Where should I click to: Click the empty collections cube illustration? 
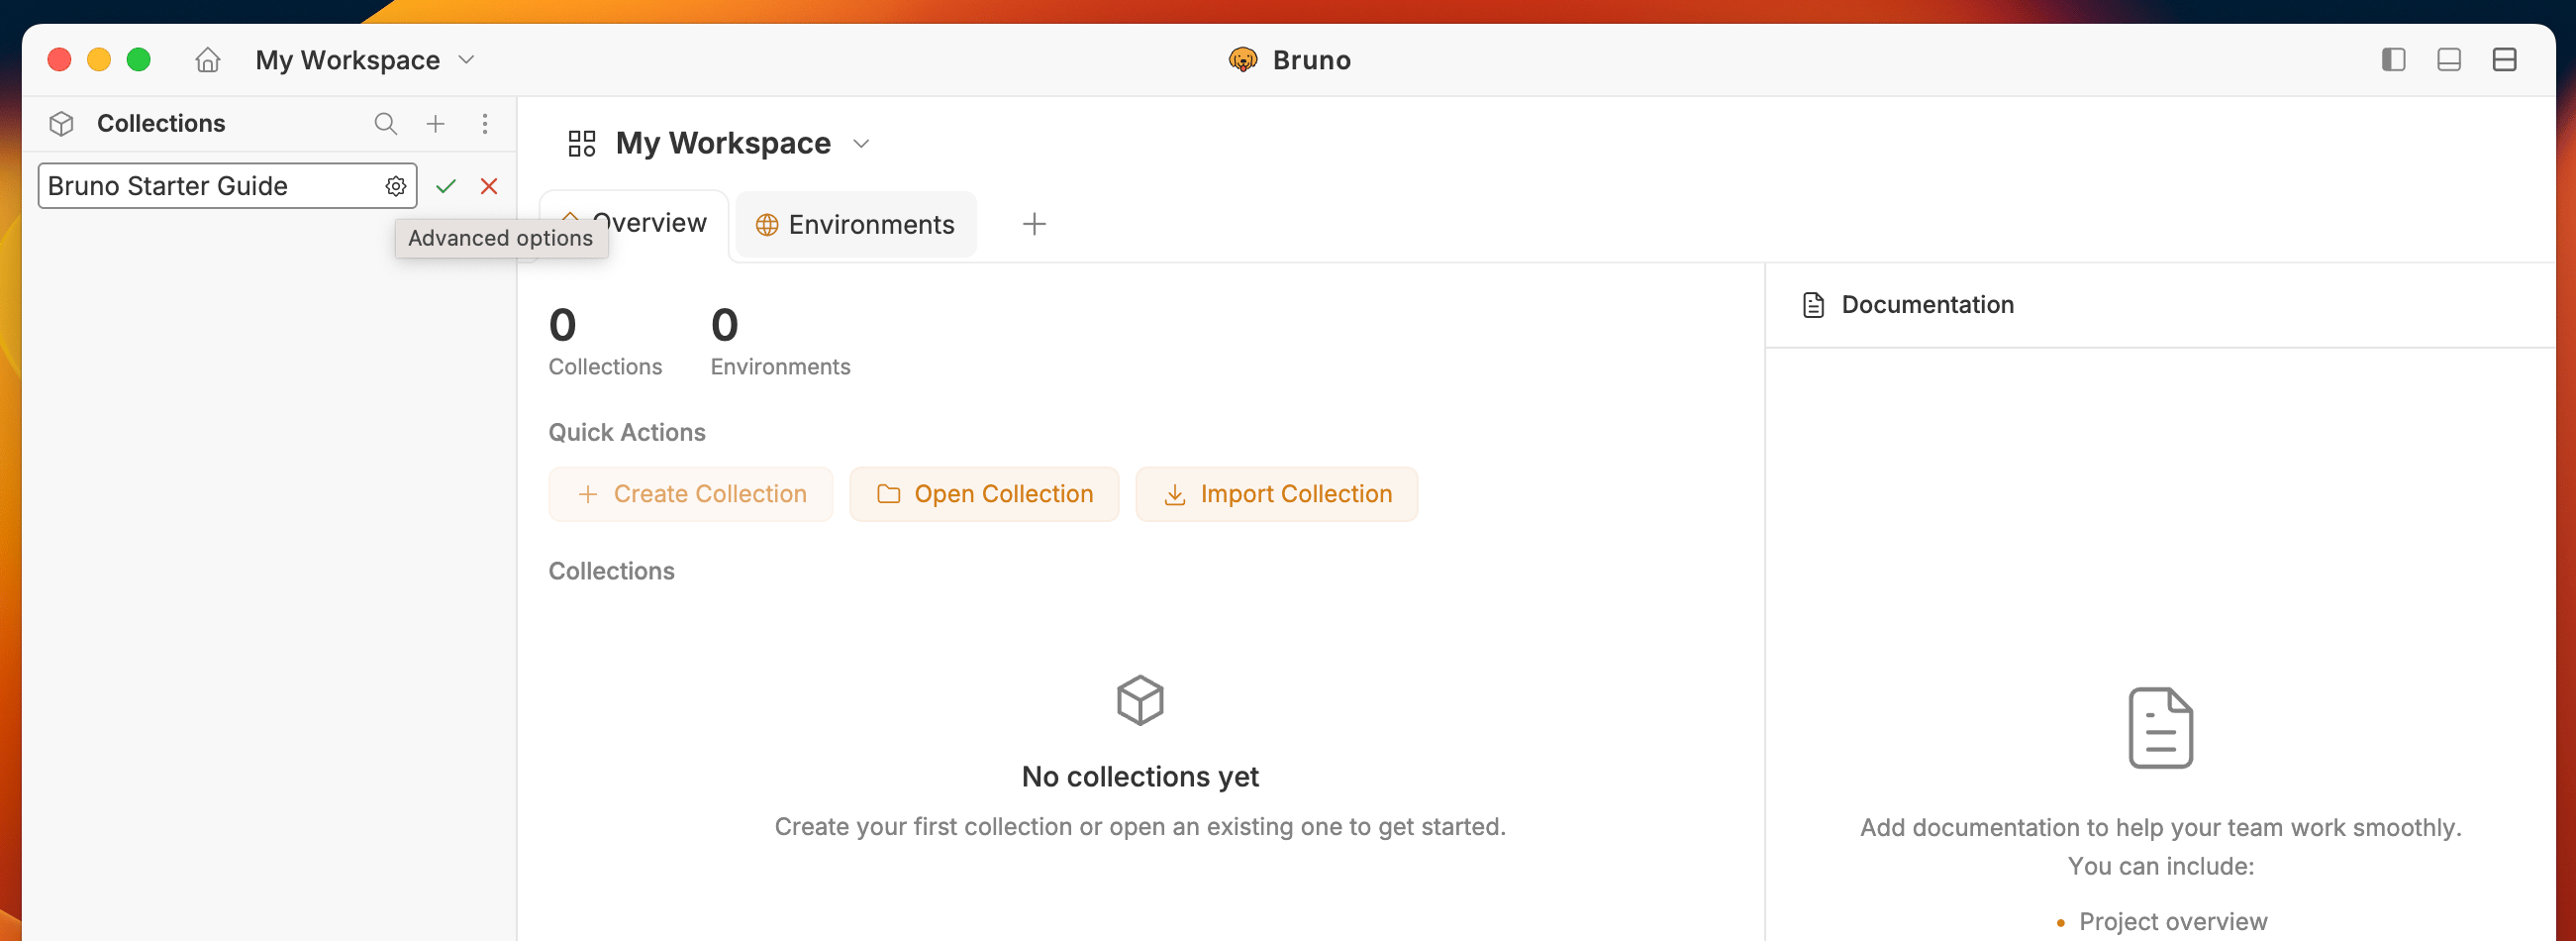1140,700
